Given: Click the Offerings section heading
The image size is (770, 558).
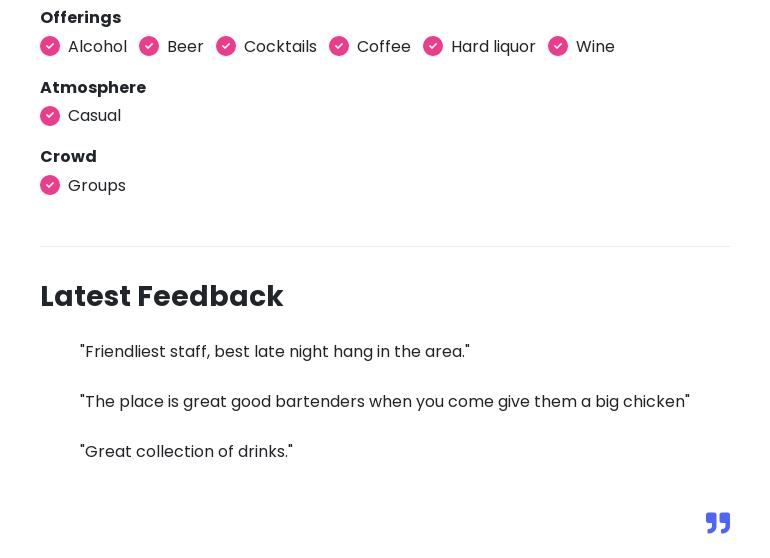Looking at the screenshot, I should 80,18.
